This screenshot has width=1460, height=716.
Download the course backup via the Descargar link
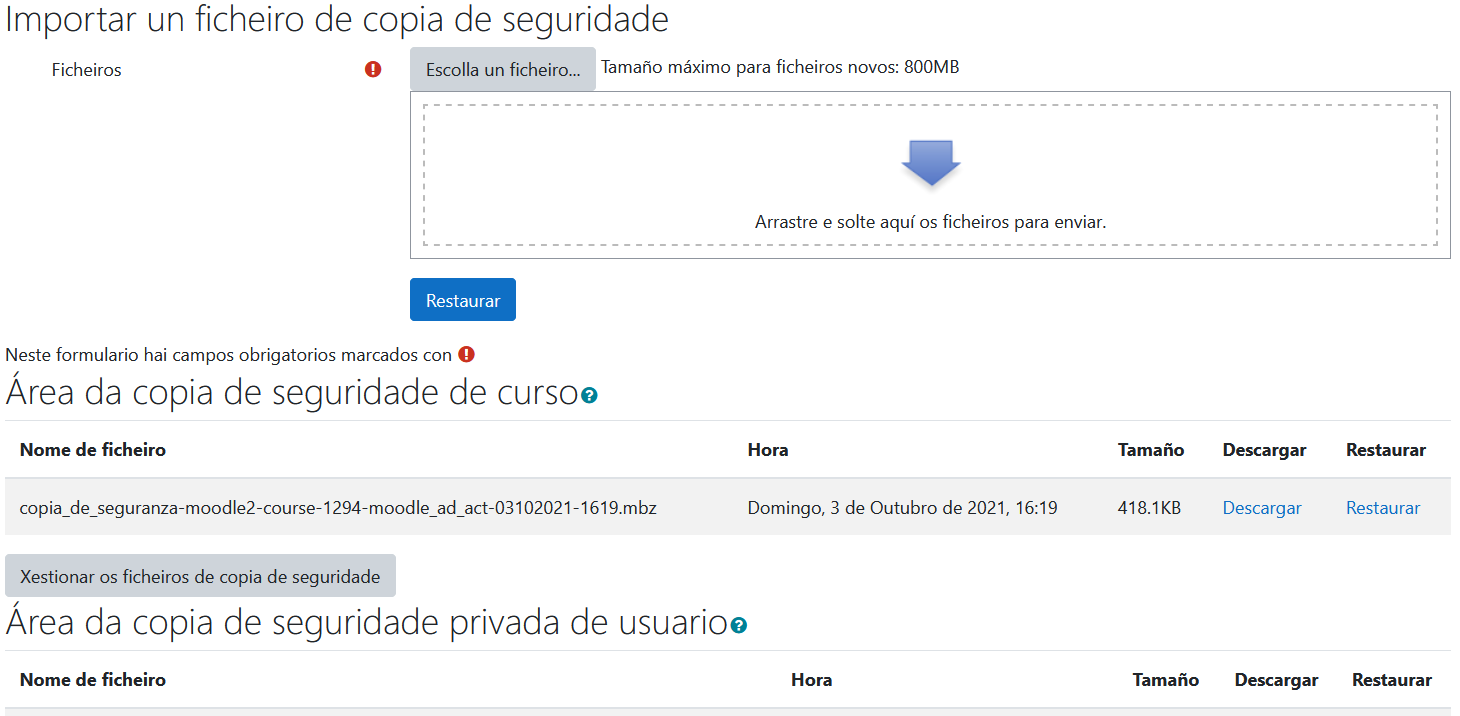coord(1261,508)
